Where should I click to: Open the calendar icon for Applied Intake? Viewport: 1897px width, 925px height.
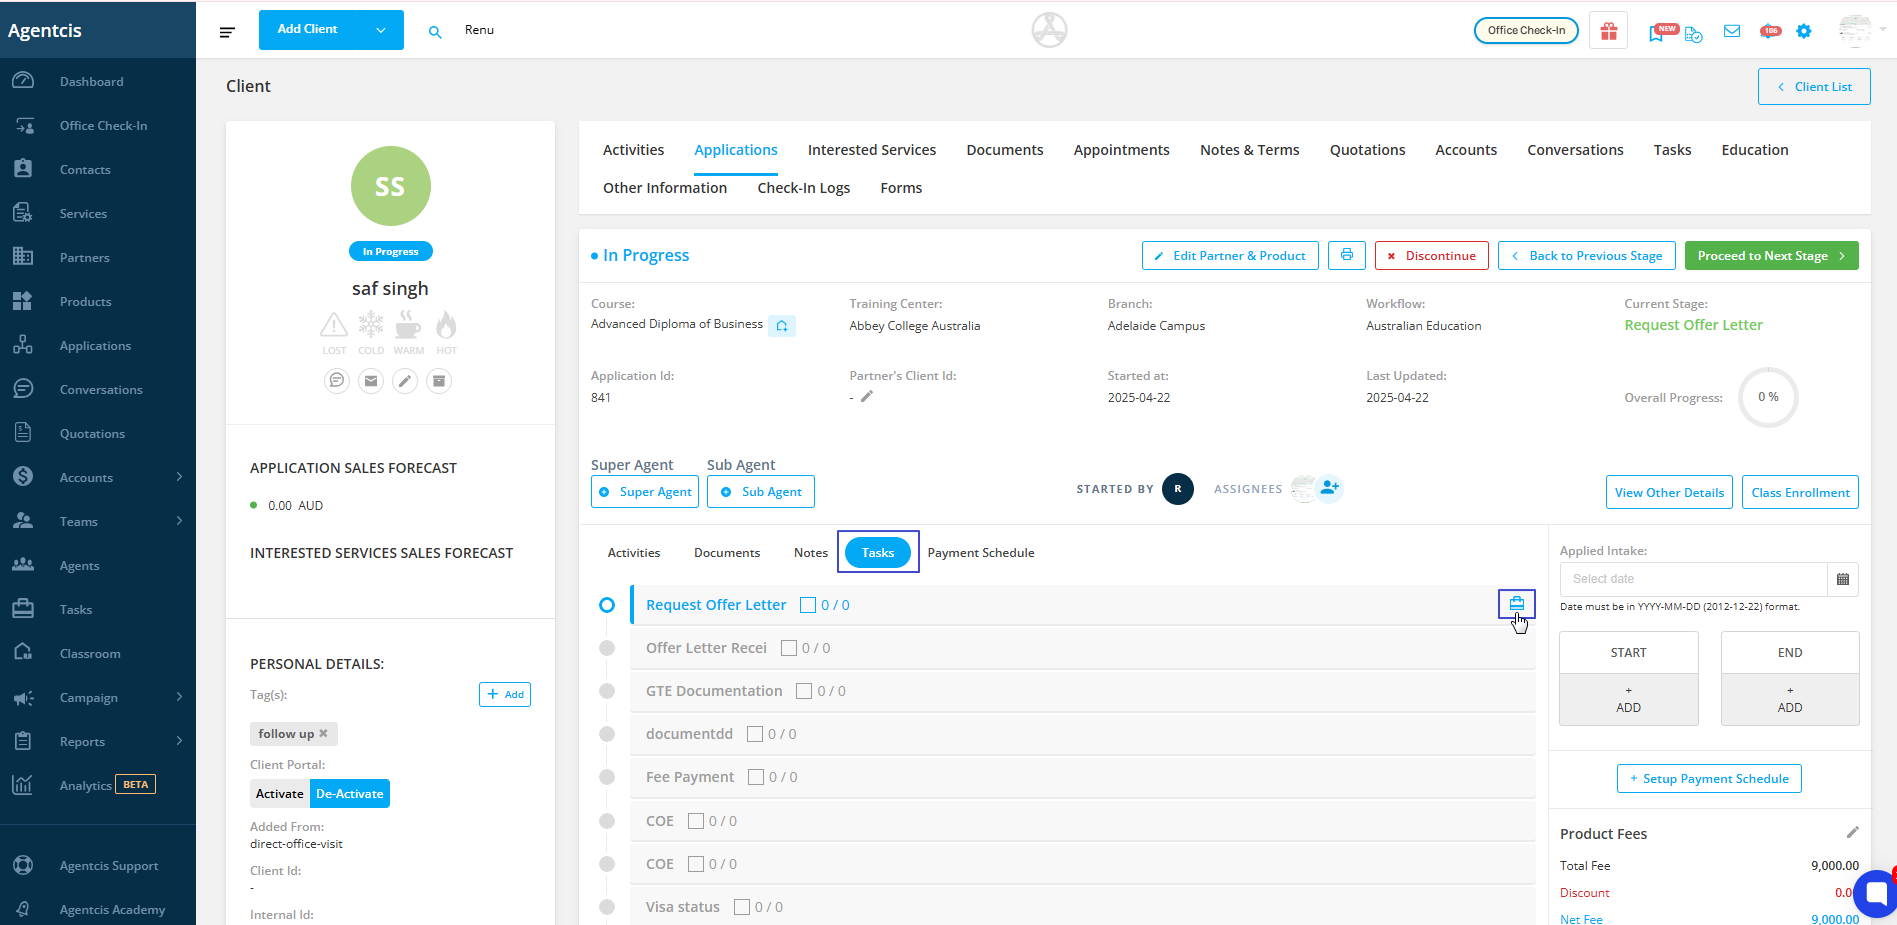click(x=1843, y=579)
